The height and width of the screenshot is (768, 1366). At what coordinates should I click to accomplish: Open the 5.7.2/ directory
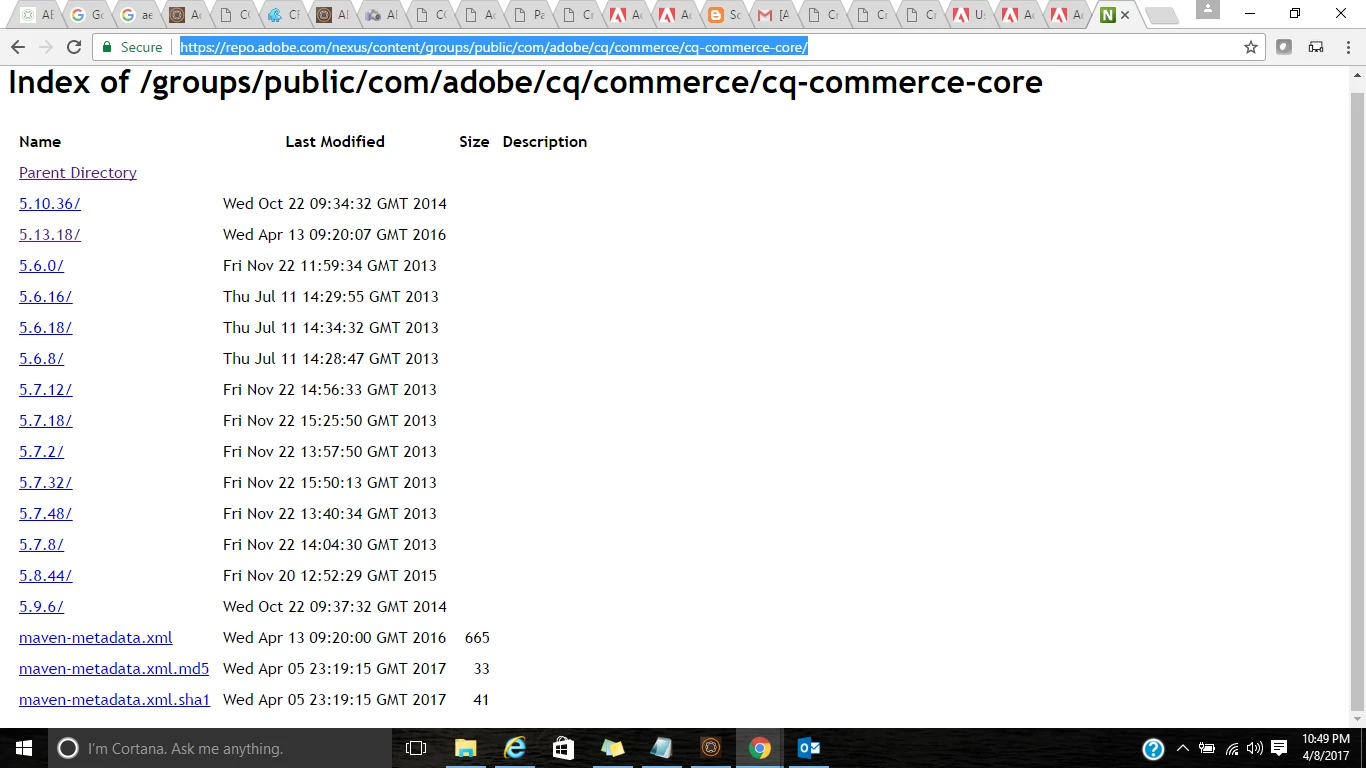tap(41, 452)
